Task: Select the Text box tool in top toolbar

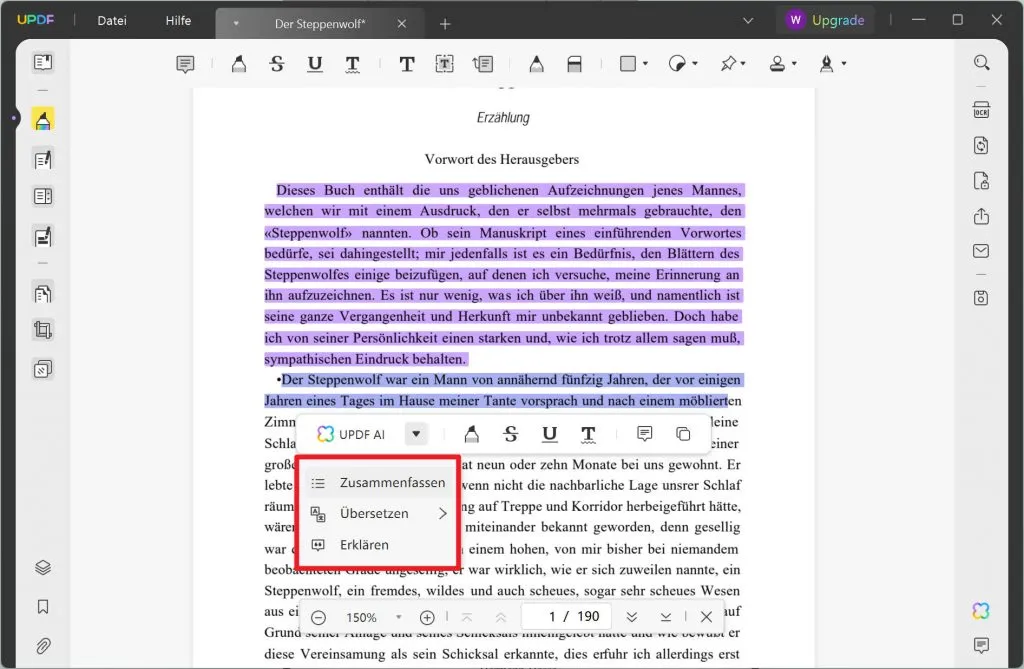Action: click(445, 64)
